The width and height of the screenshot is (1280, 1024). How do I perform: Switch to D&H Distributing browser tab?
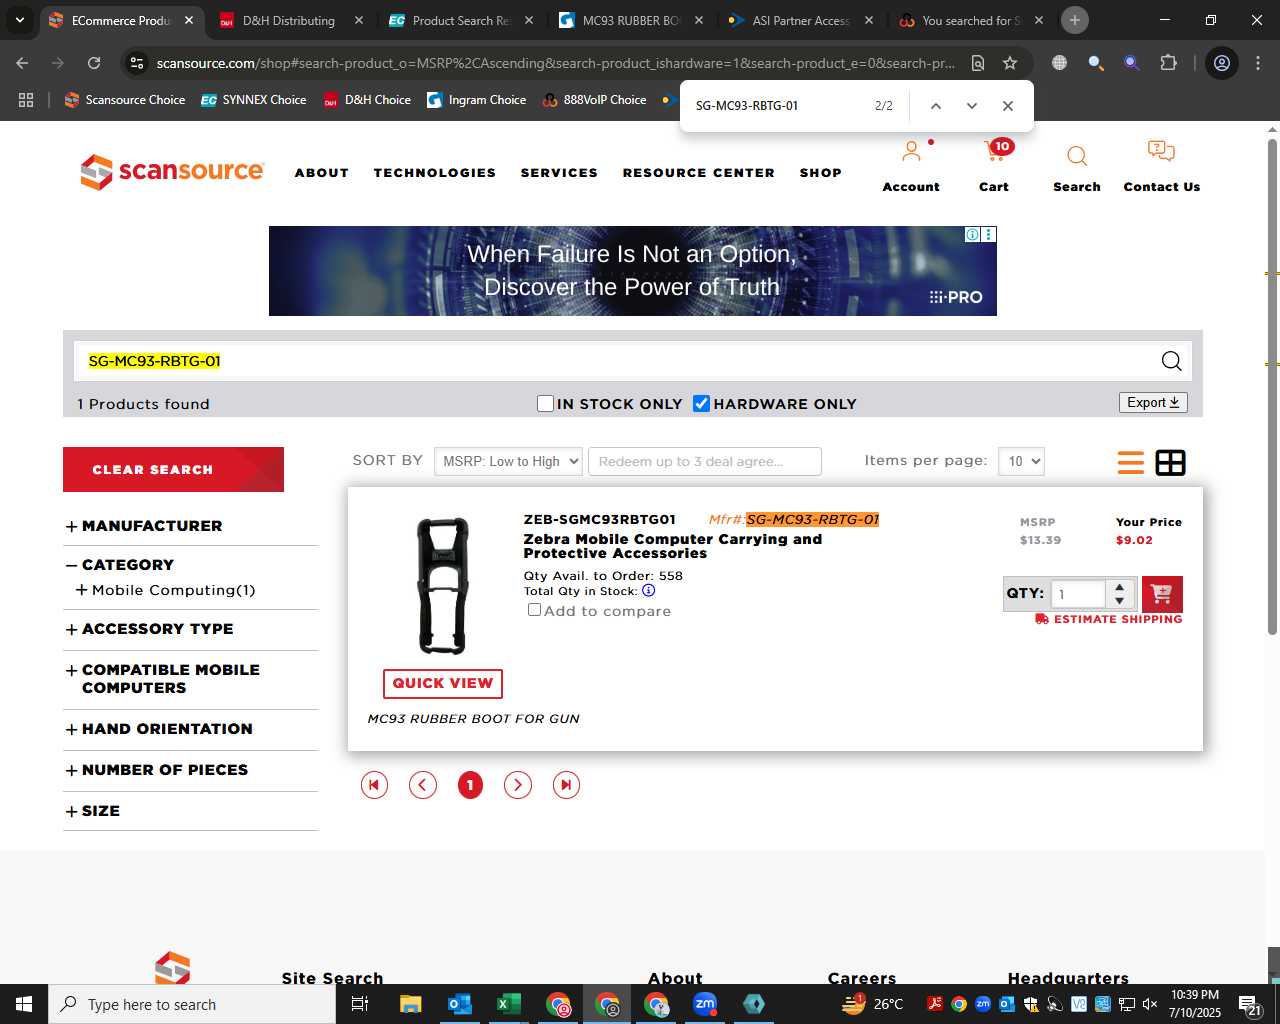[290, 20]
